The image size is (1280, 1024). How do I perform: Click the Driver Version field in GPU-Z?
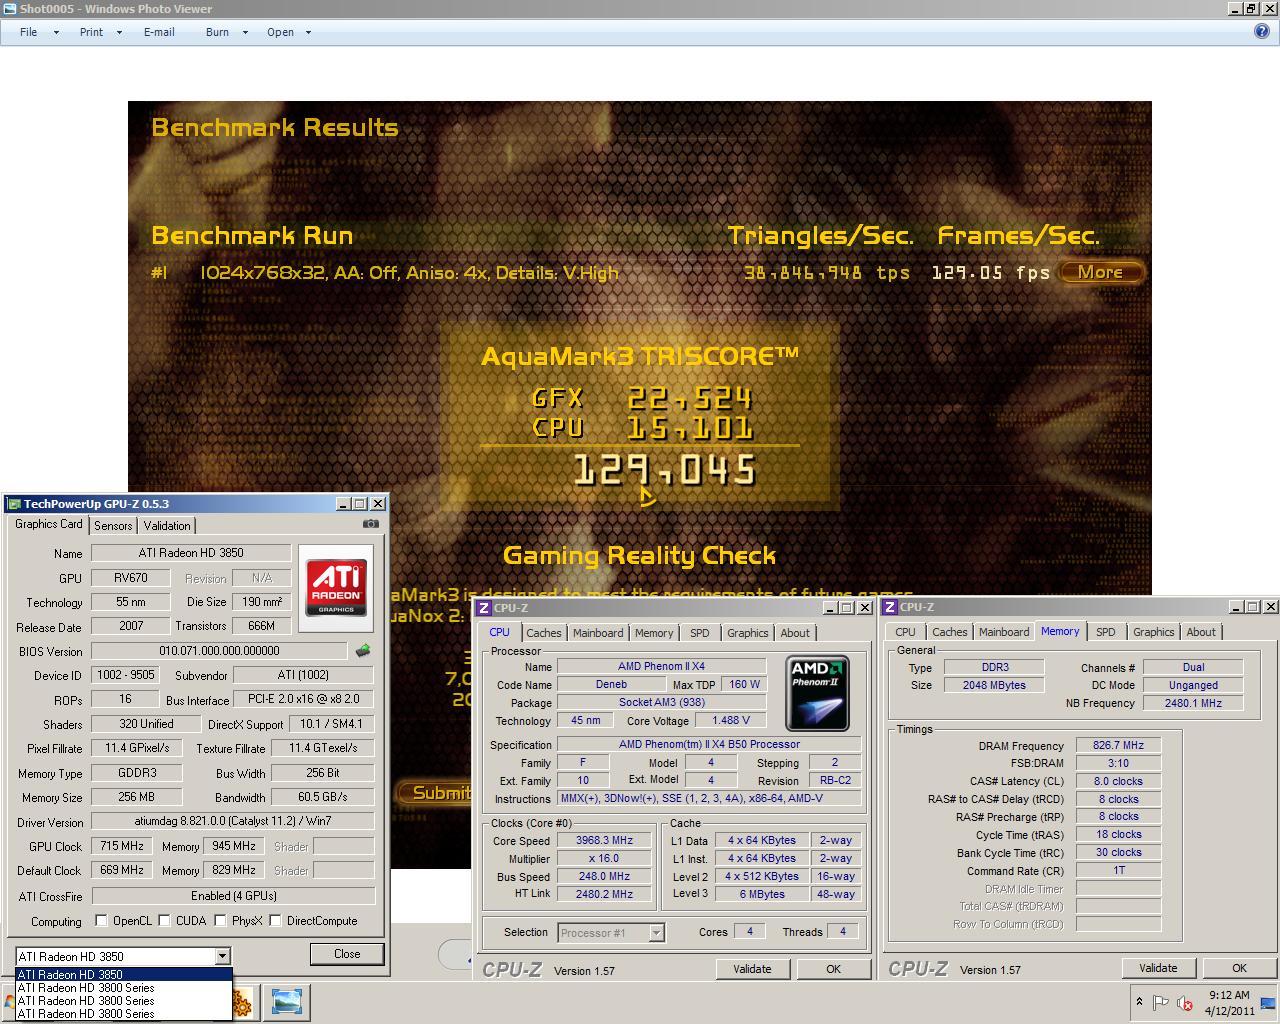click(x=233, y=821)
